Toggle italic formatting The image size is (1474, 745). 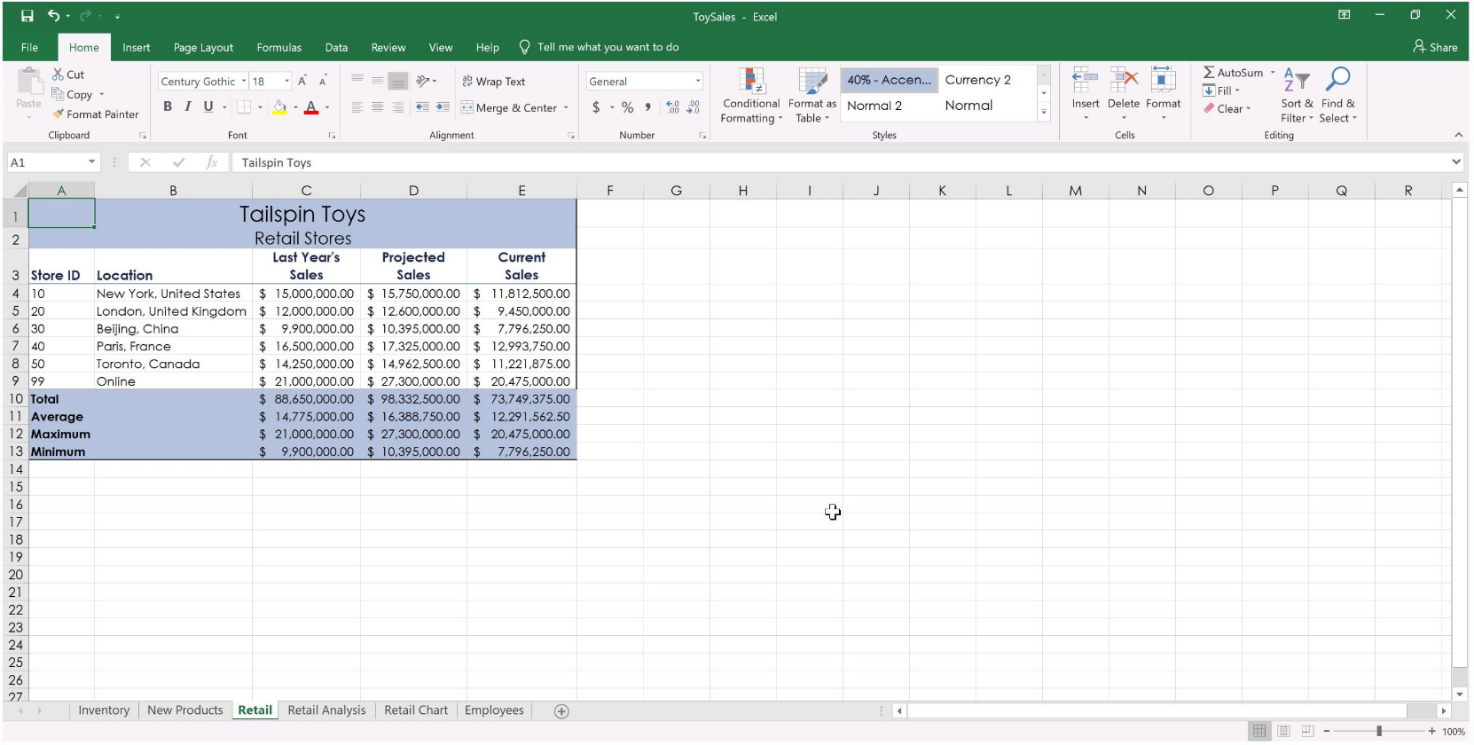pos(187,107)
